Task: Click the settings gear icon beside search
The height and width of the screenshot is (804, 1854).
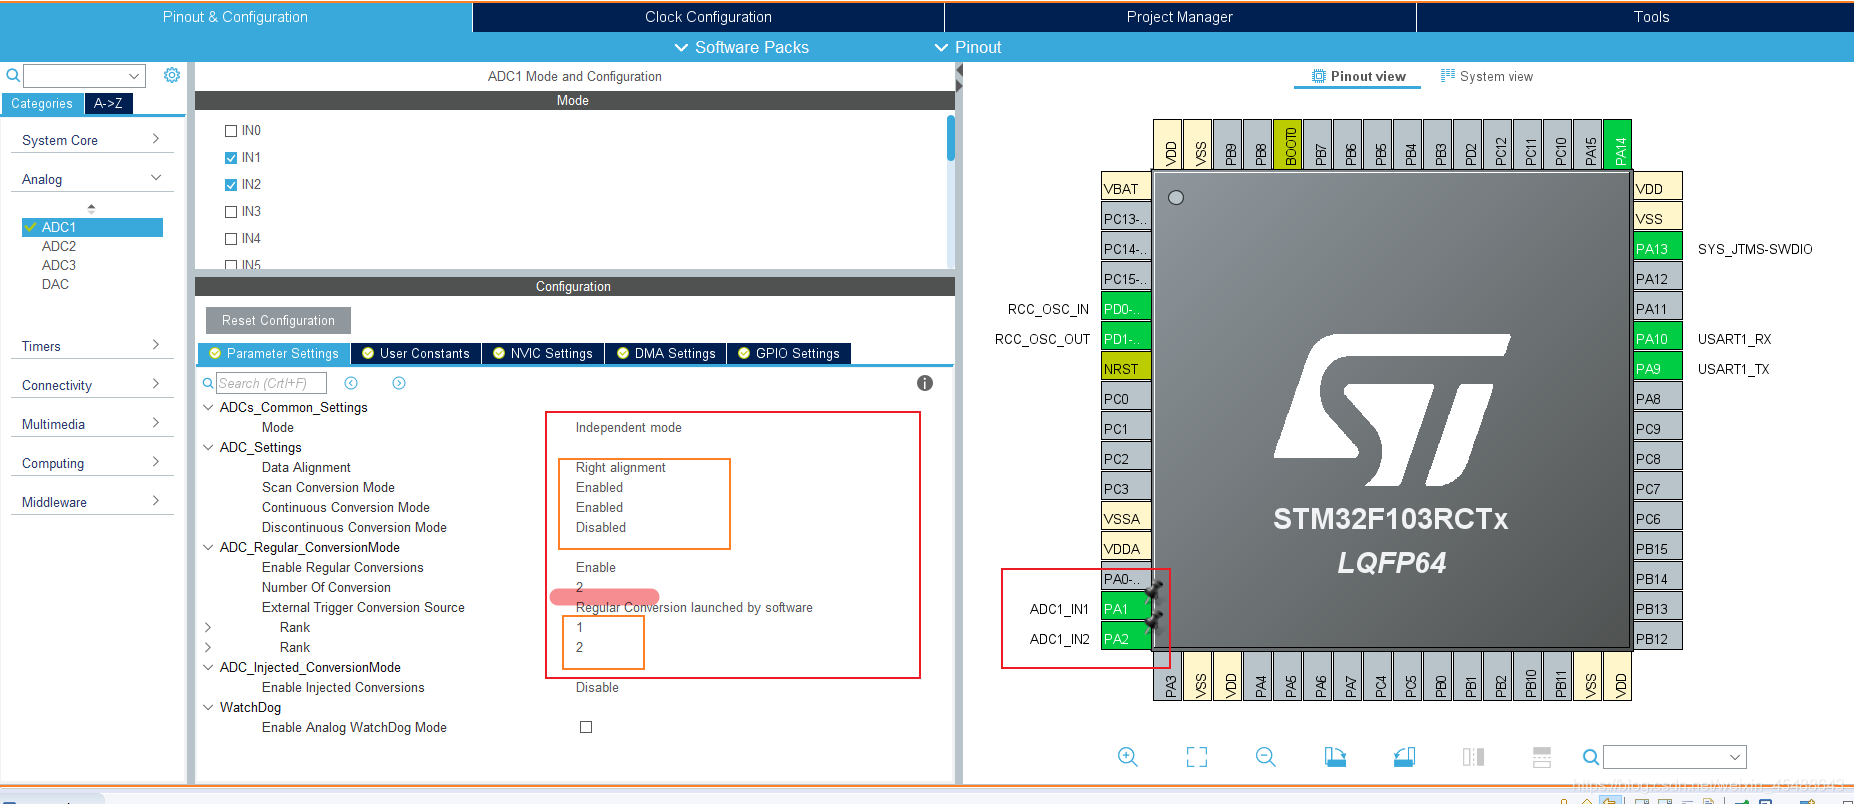Action: pos(172,75)
